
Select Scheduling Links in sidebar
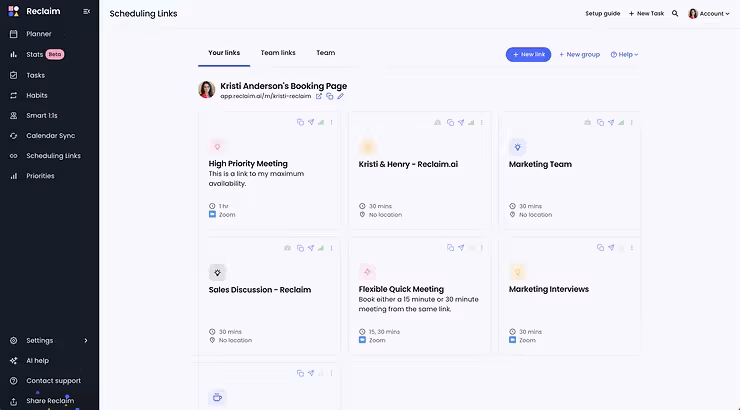click(53, 156)
